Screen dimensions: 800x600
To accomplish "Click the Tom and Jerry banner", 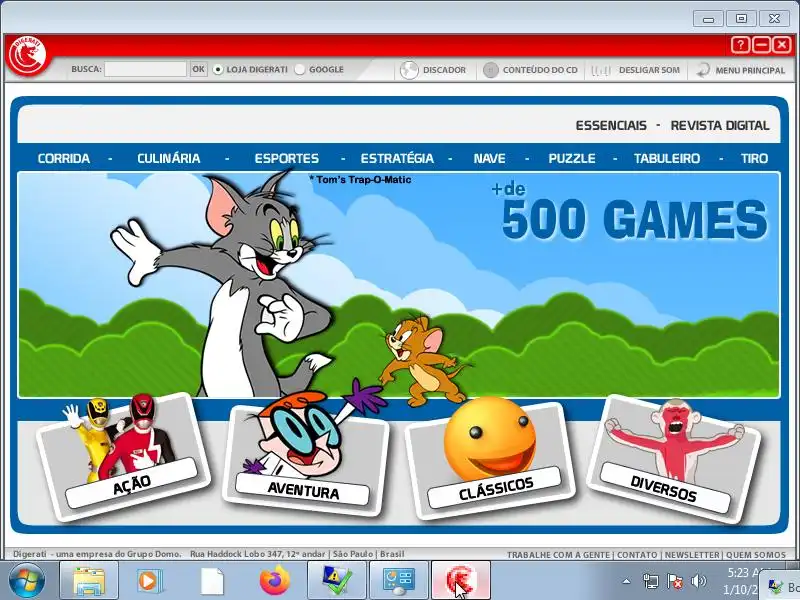I will (398, 285).
